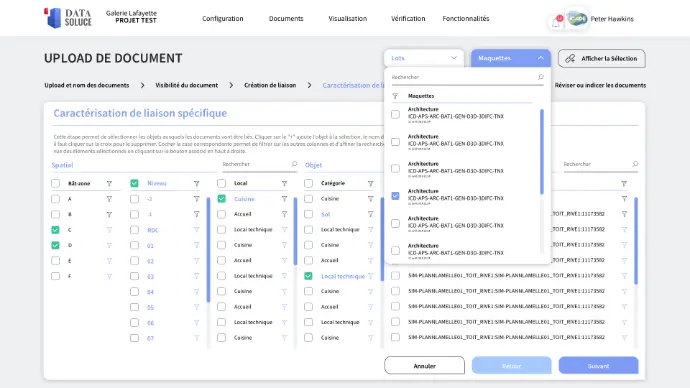Click filter icon for Niveau row 01
Image resolution: width=690 pixels, height=388 pixels.
pyautogui.click(x=197, y=245)
